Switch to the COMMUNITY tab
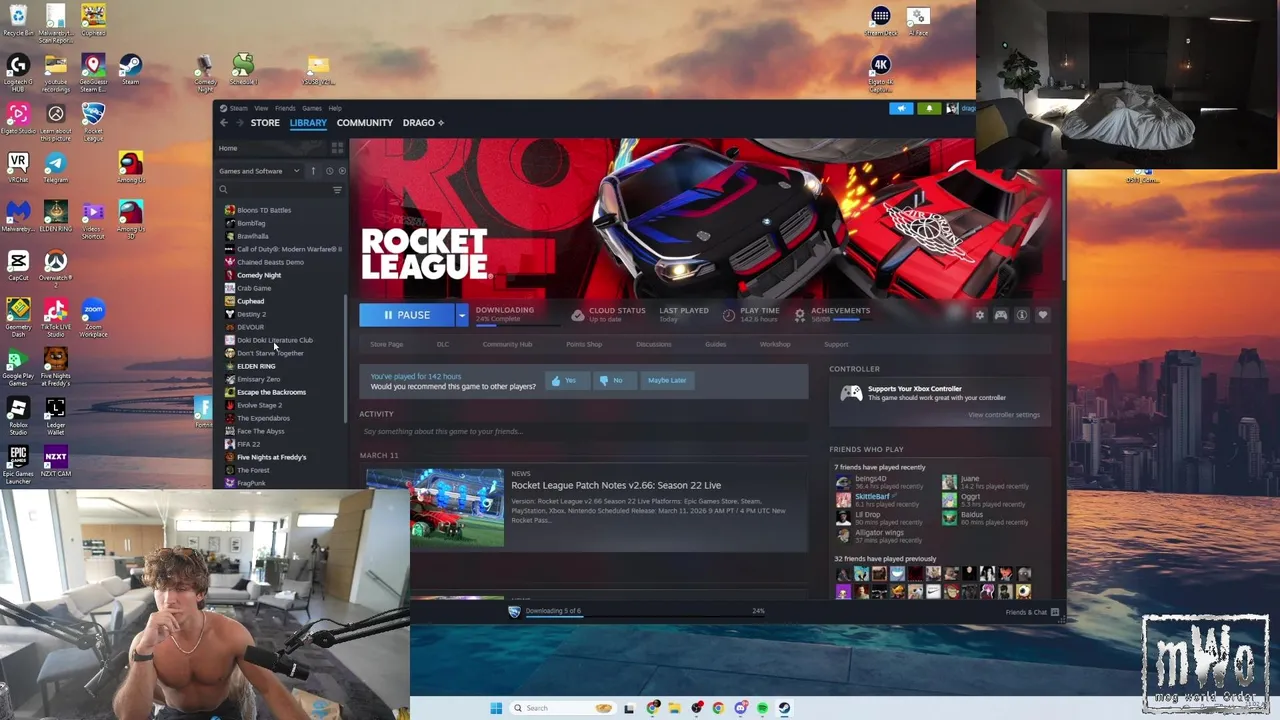 click(365, 123)
